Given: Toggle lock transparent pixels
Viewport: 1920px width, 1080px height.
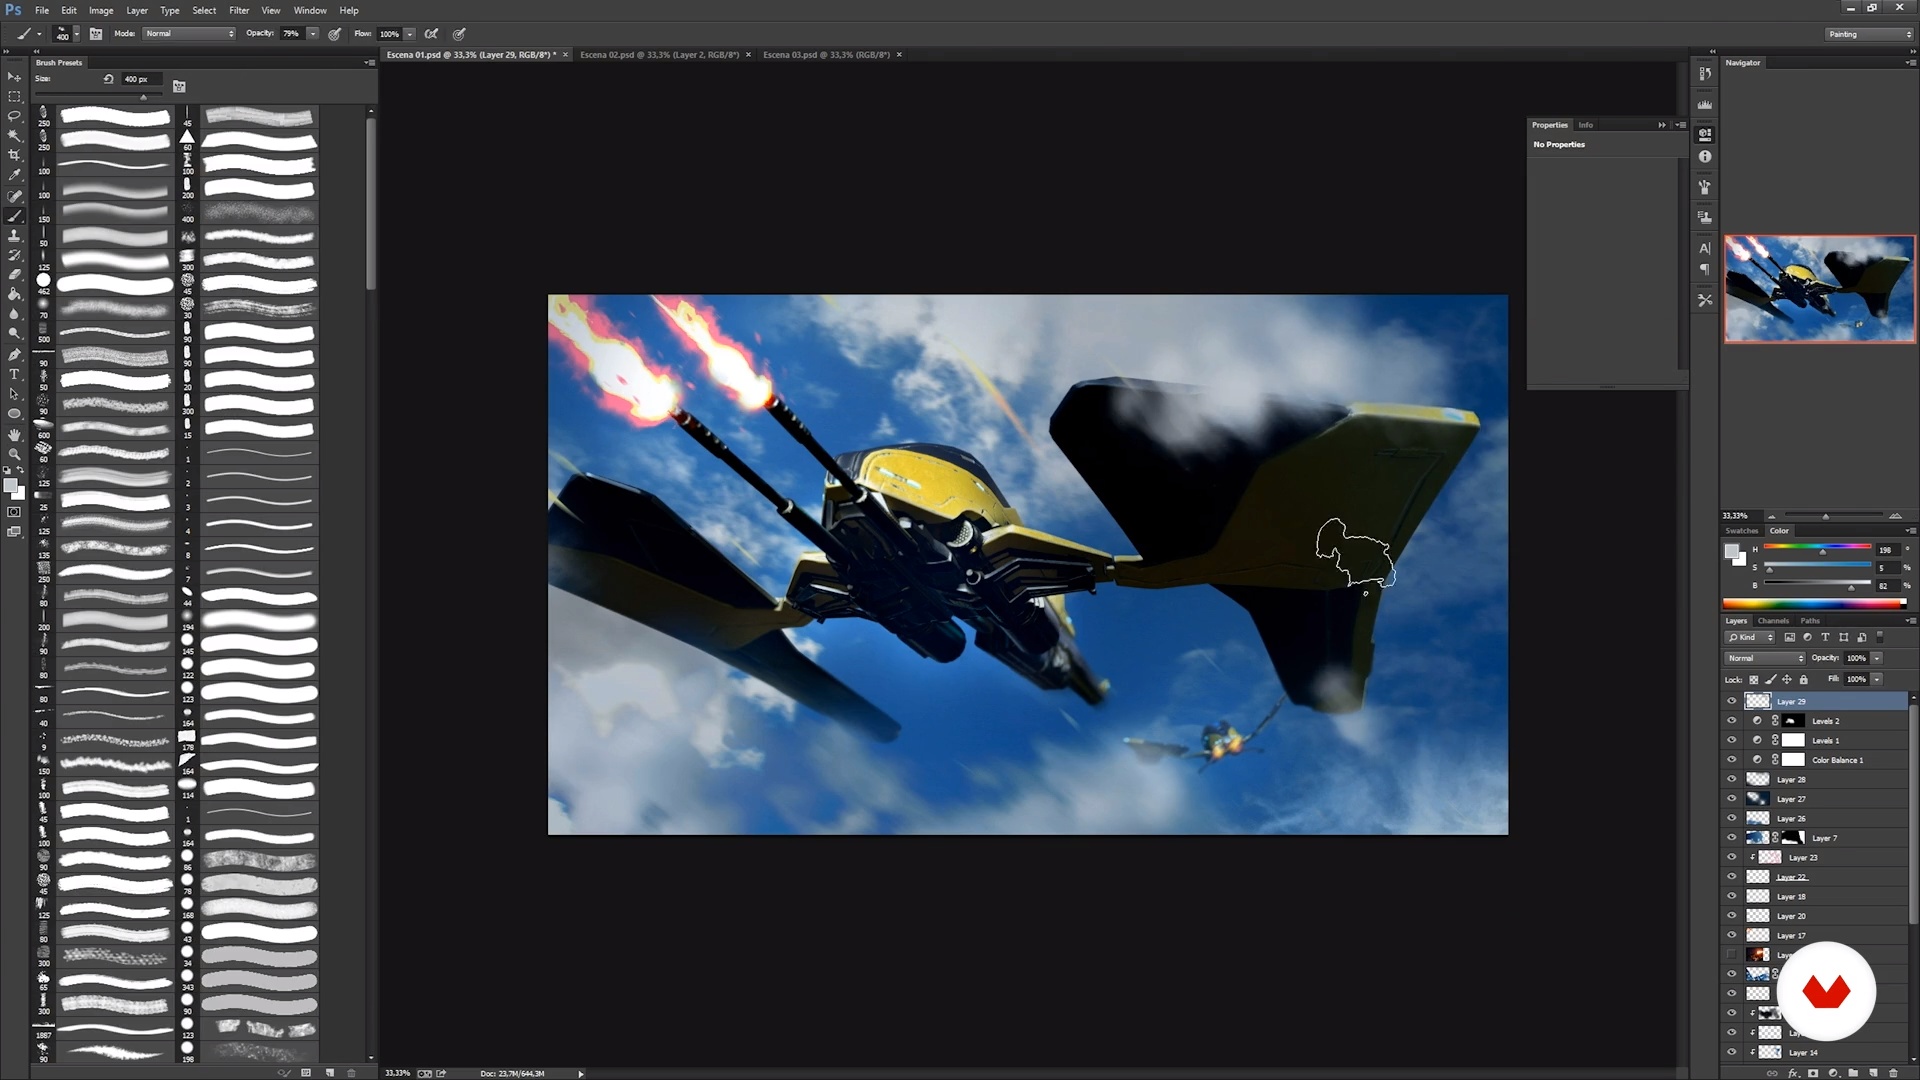Looking at the screenshot, I should 1754,679.
